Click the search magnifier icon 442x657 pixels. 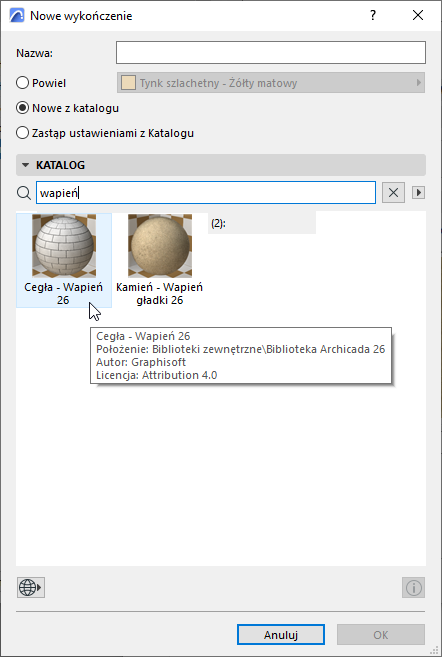pos(24,193)
